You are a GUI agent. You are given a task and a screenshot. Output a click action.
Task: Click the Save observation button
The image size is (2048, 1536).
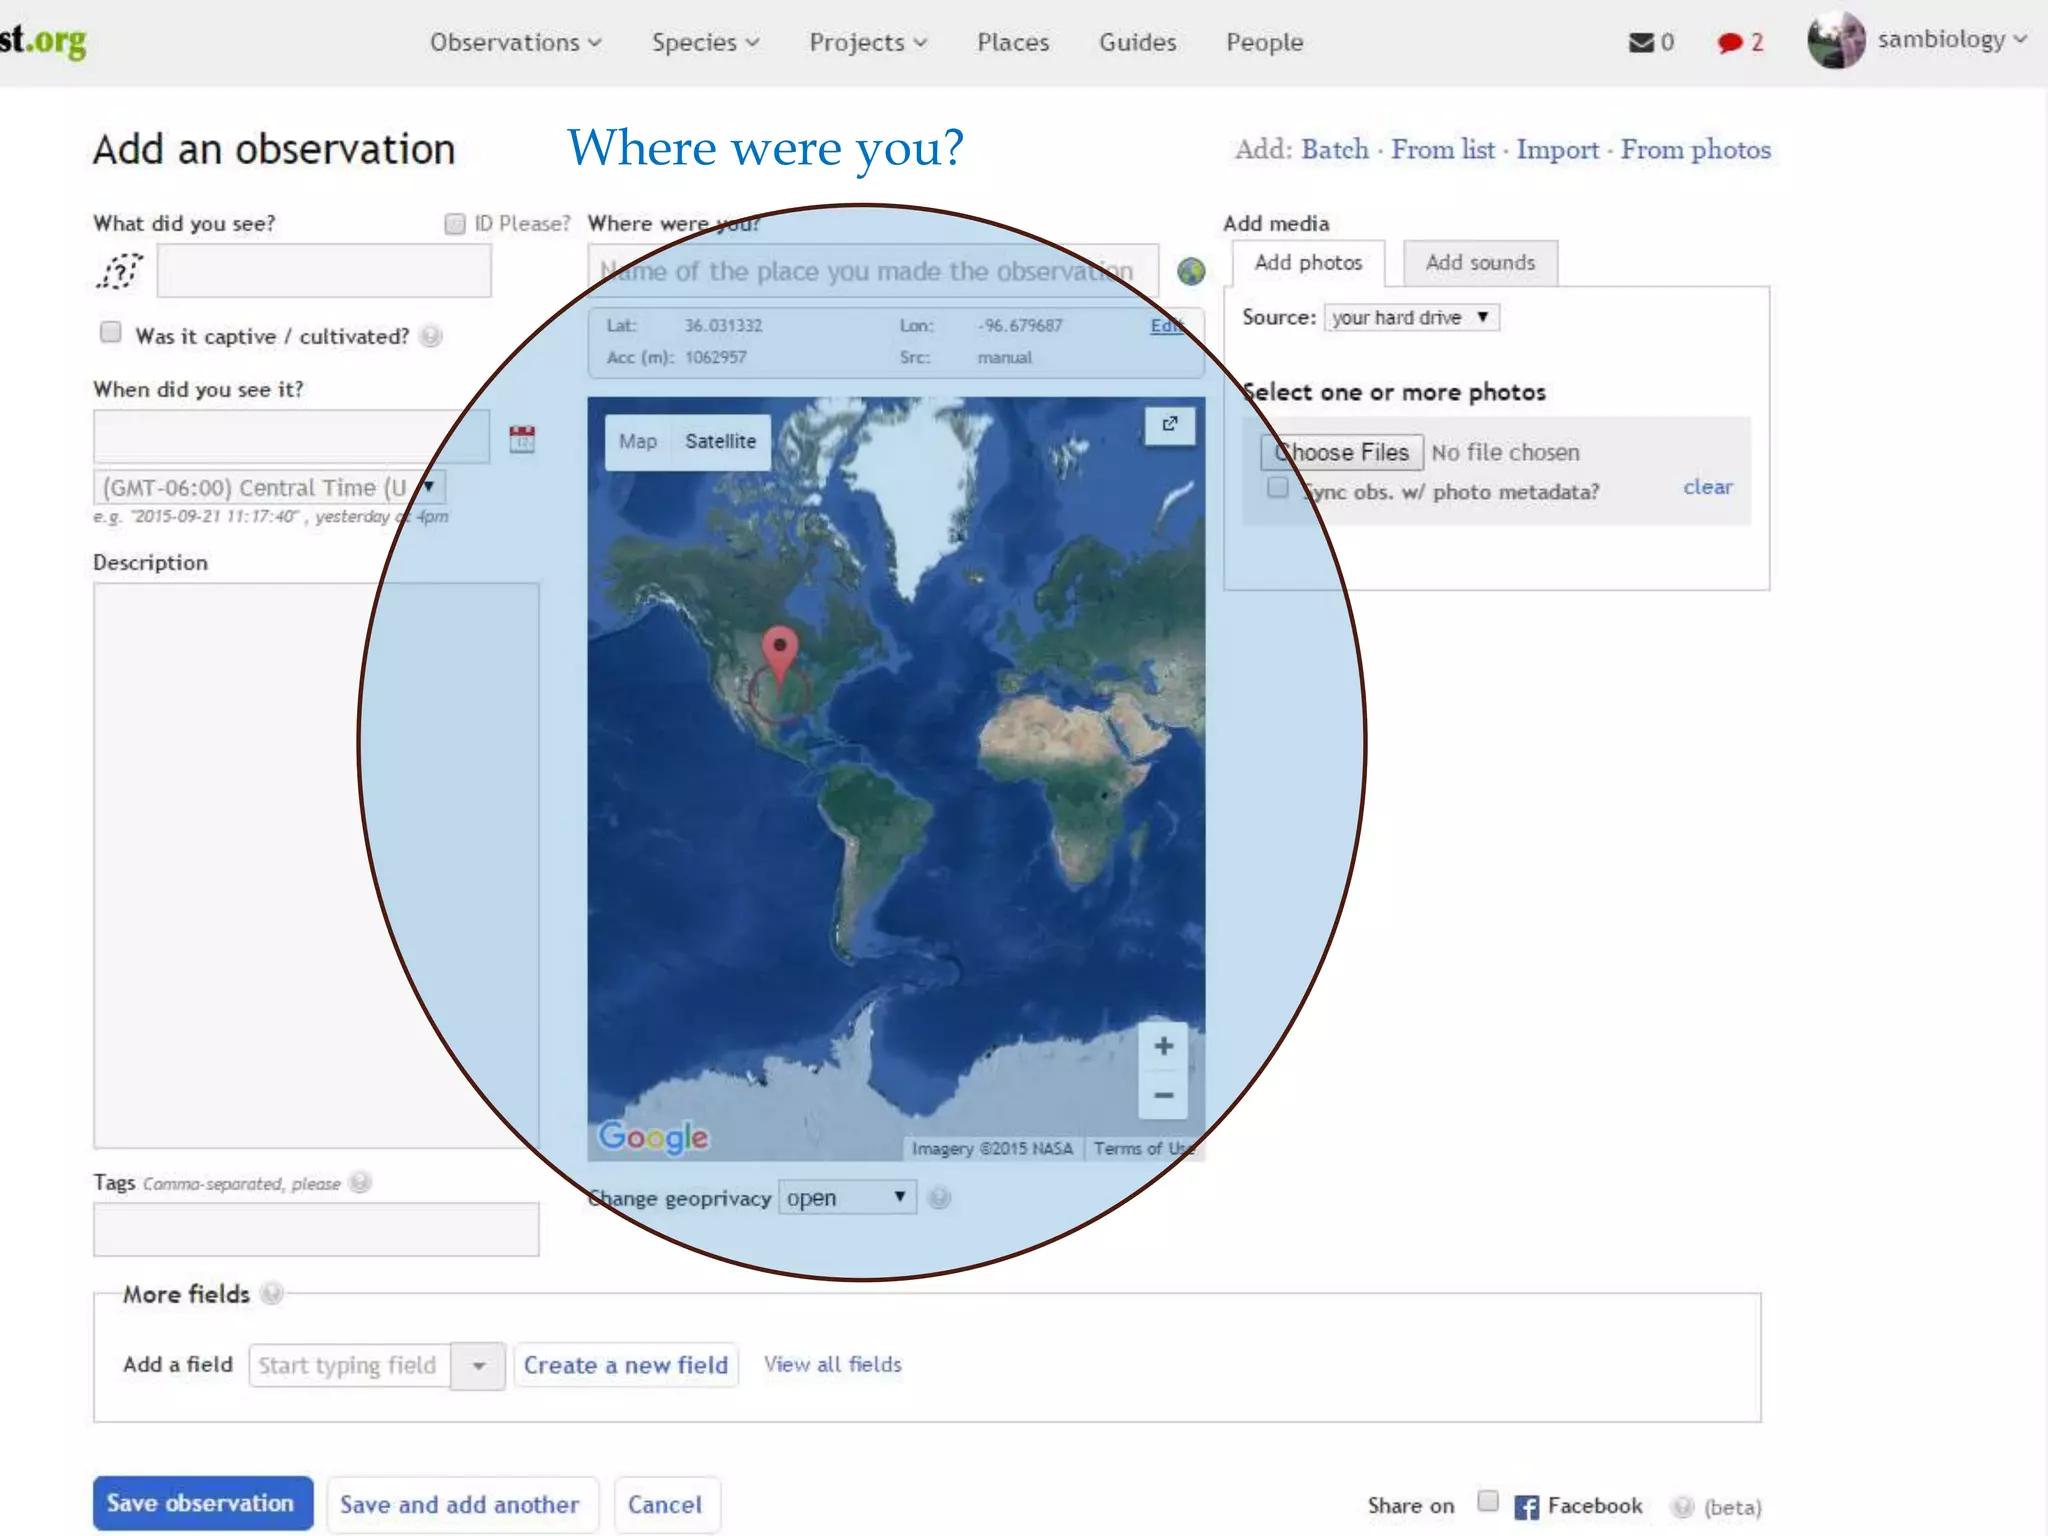pos(202,1503)
